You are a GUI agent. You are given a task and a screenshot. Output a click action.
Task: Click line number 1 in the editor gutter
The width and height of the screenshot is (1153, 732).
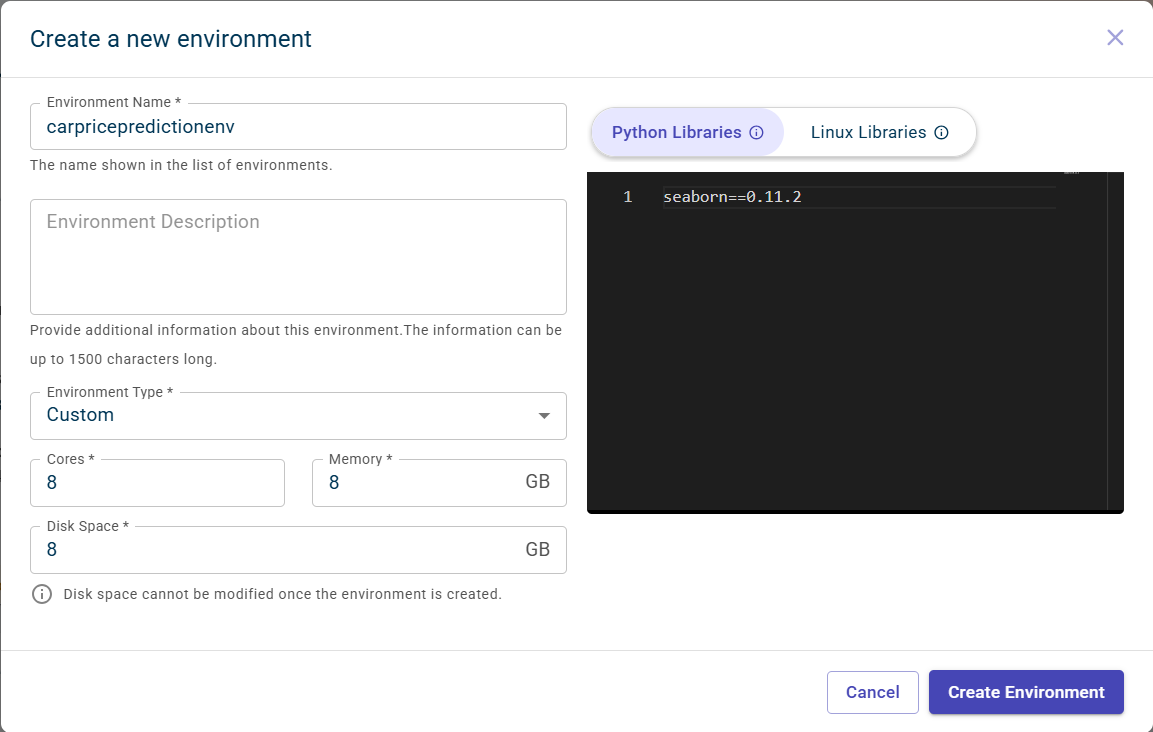pos(627,197)
